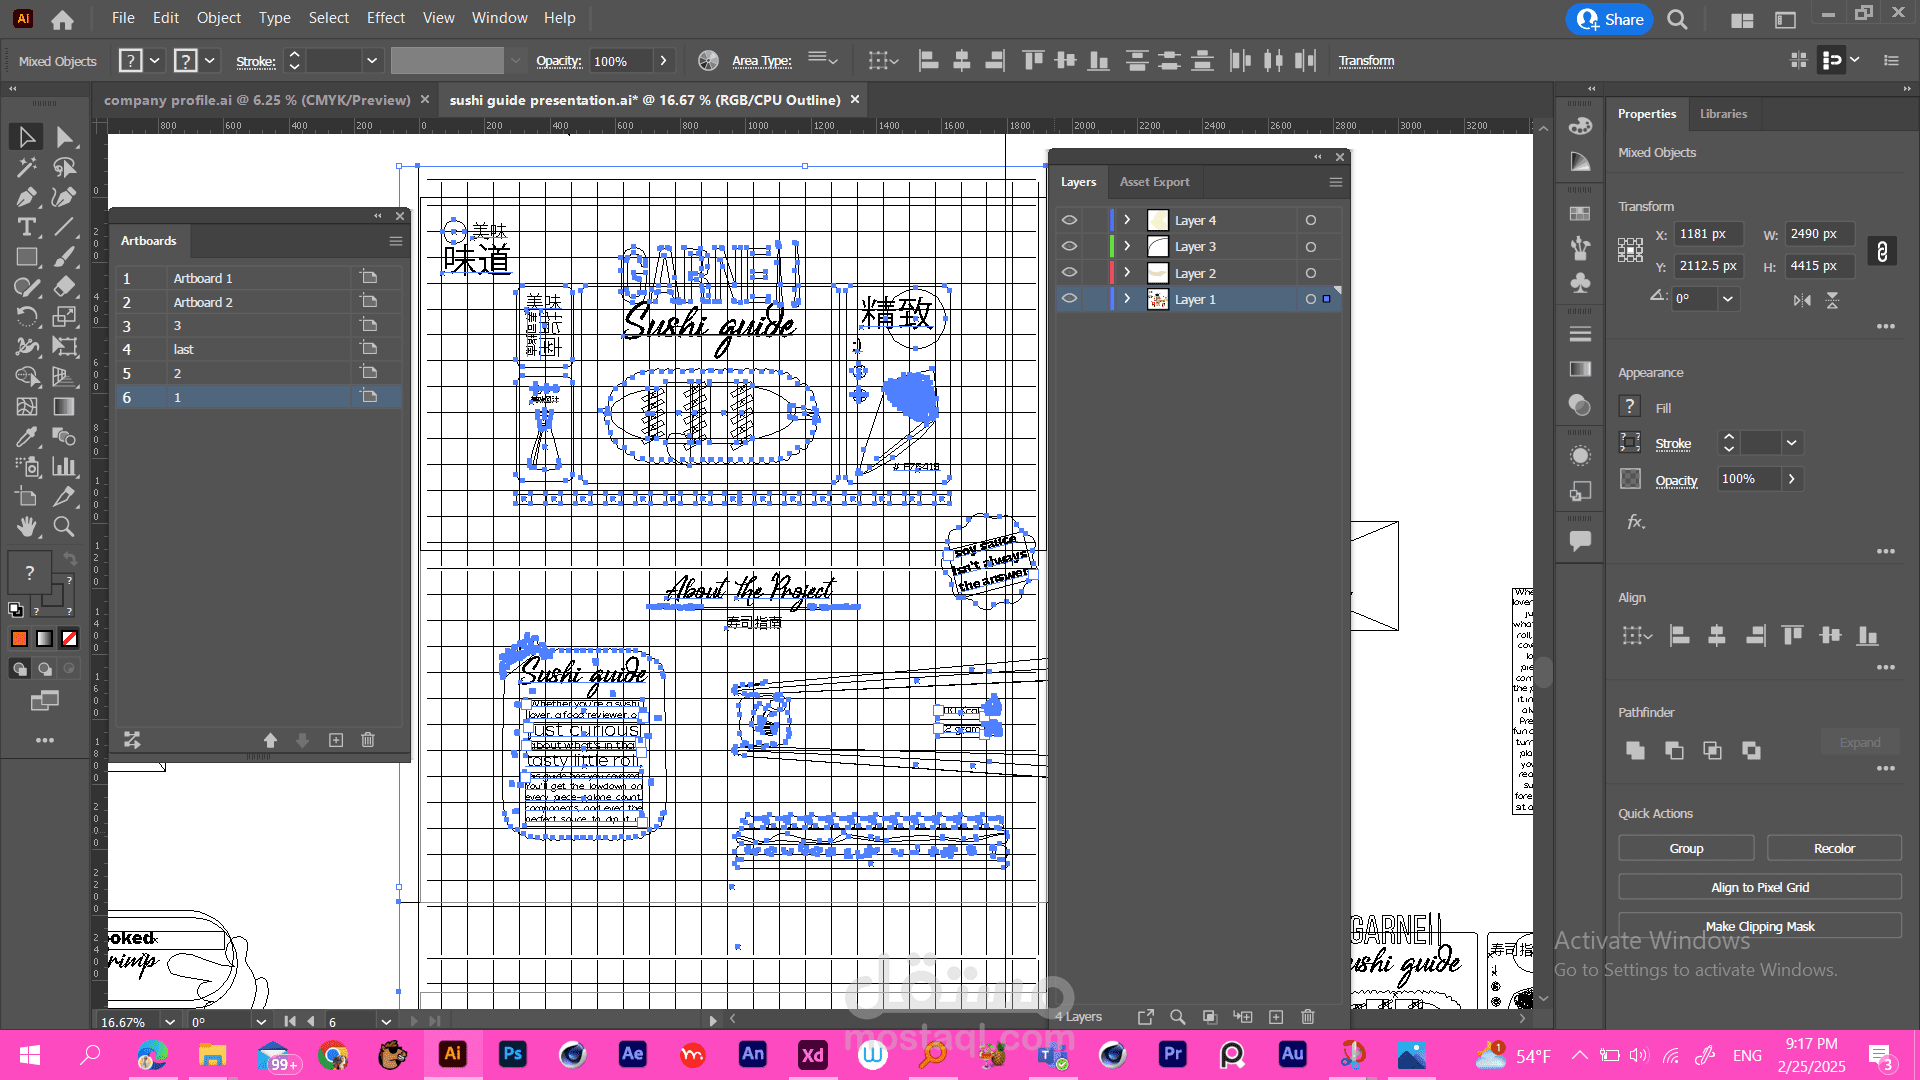Click the Share button
1920x1080 pixels.
coord(1610,19)
